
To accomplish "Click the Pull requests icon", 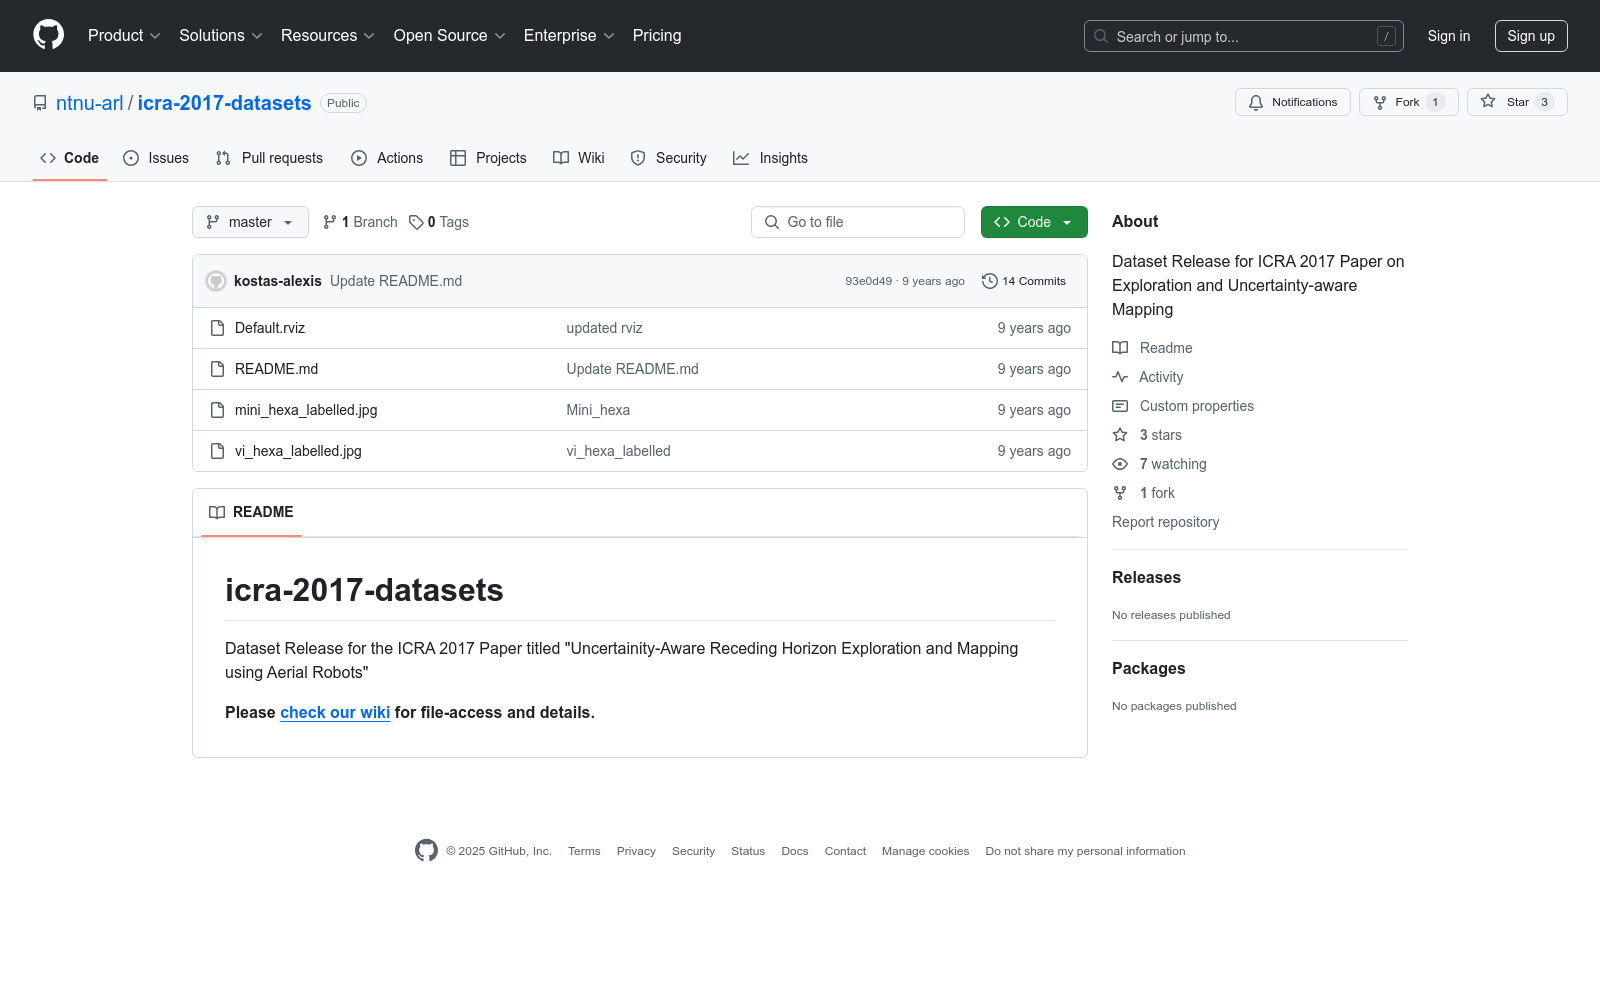I will [x=223, y=158].
